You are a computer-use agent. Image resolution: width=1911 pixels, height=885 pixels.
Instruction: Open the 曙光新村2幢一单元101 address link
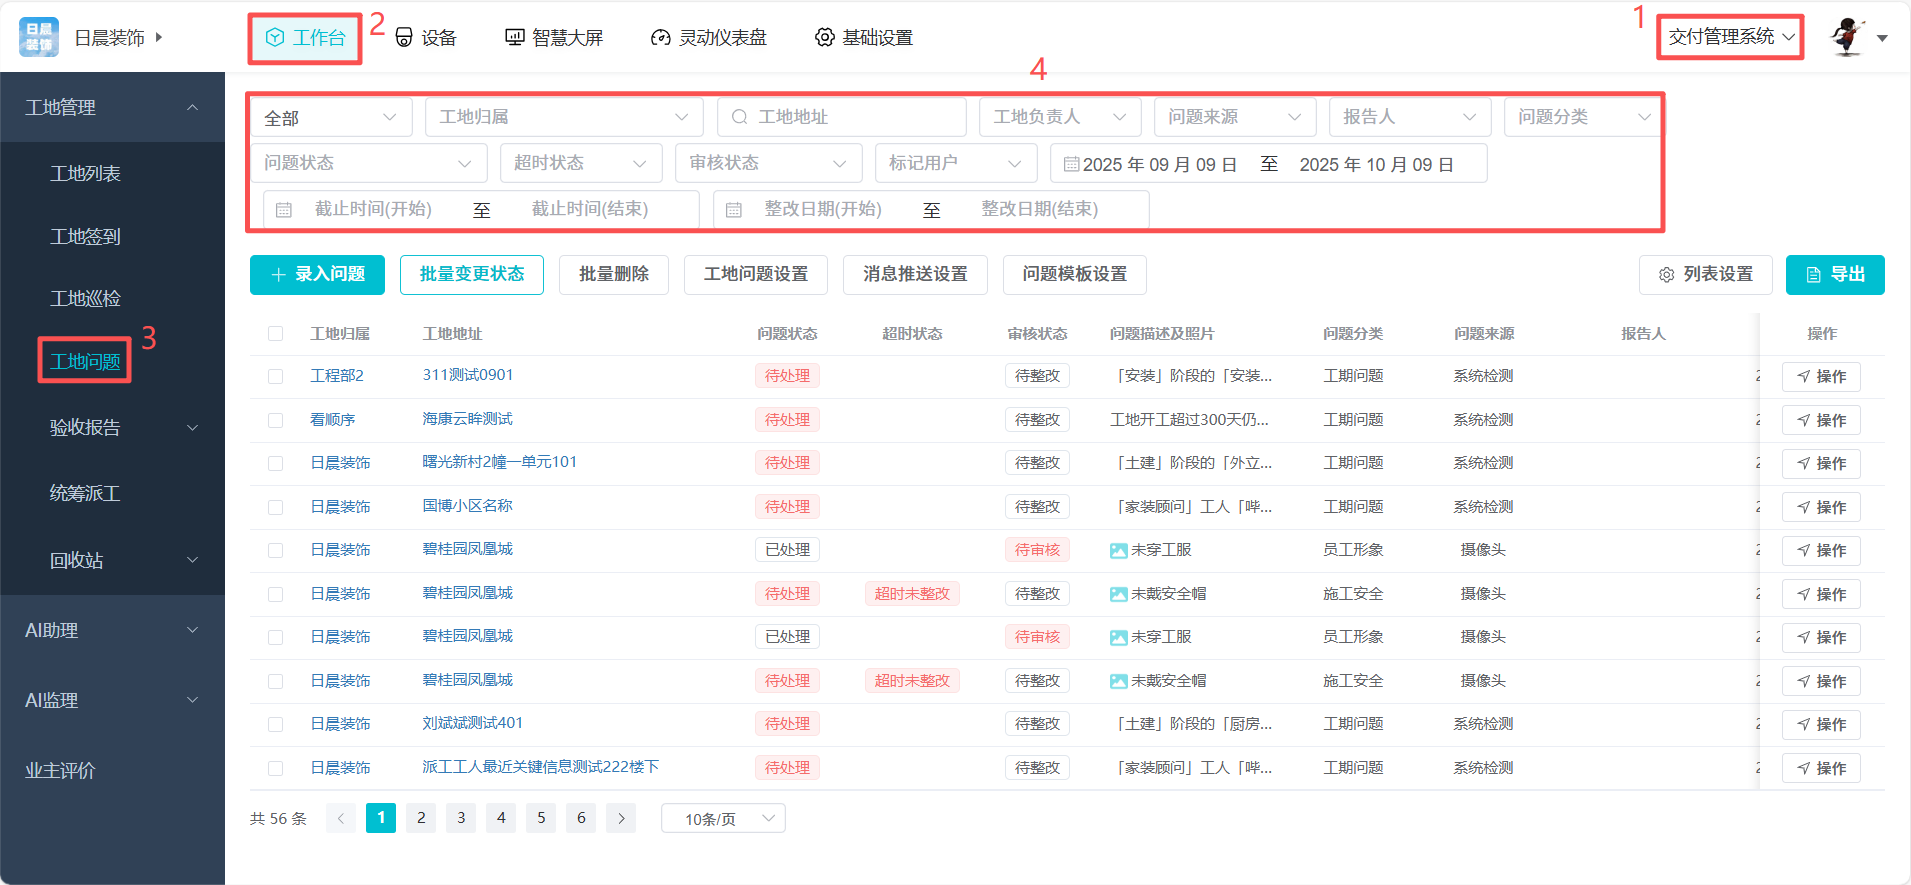point(499,462)
